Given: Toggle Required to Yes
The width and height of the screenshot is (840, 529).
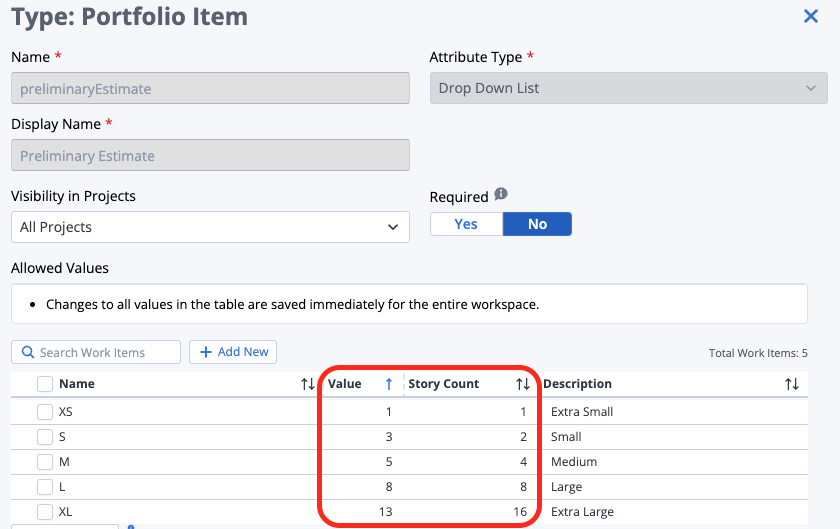Looking at the screenshot, I should point(466,224).
